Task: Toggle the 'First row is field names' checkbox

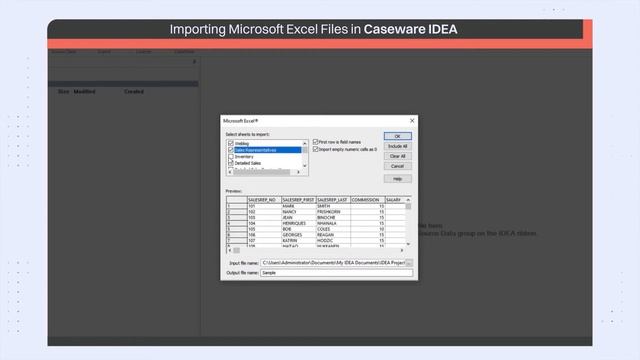Action: pyautogui.click(x=315, y=142)
